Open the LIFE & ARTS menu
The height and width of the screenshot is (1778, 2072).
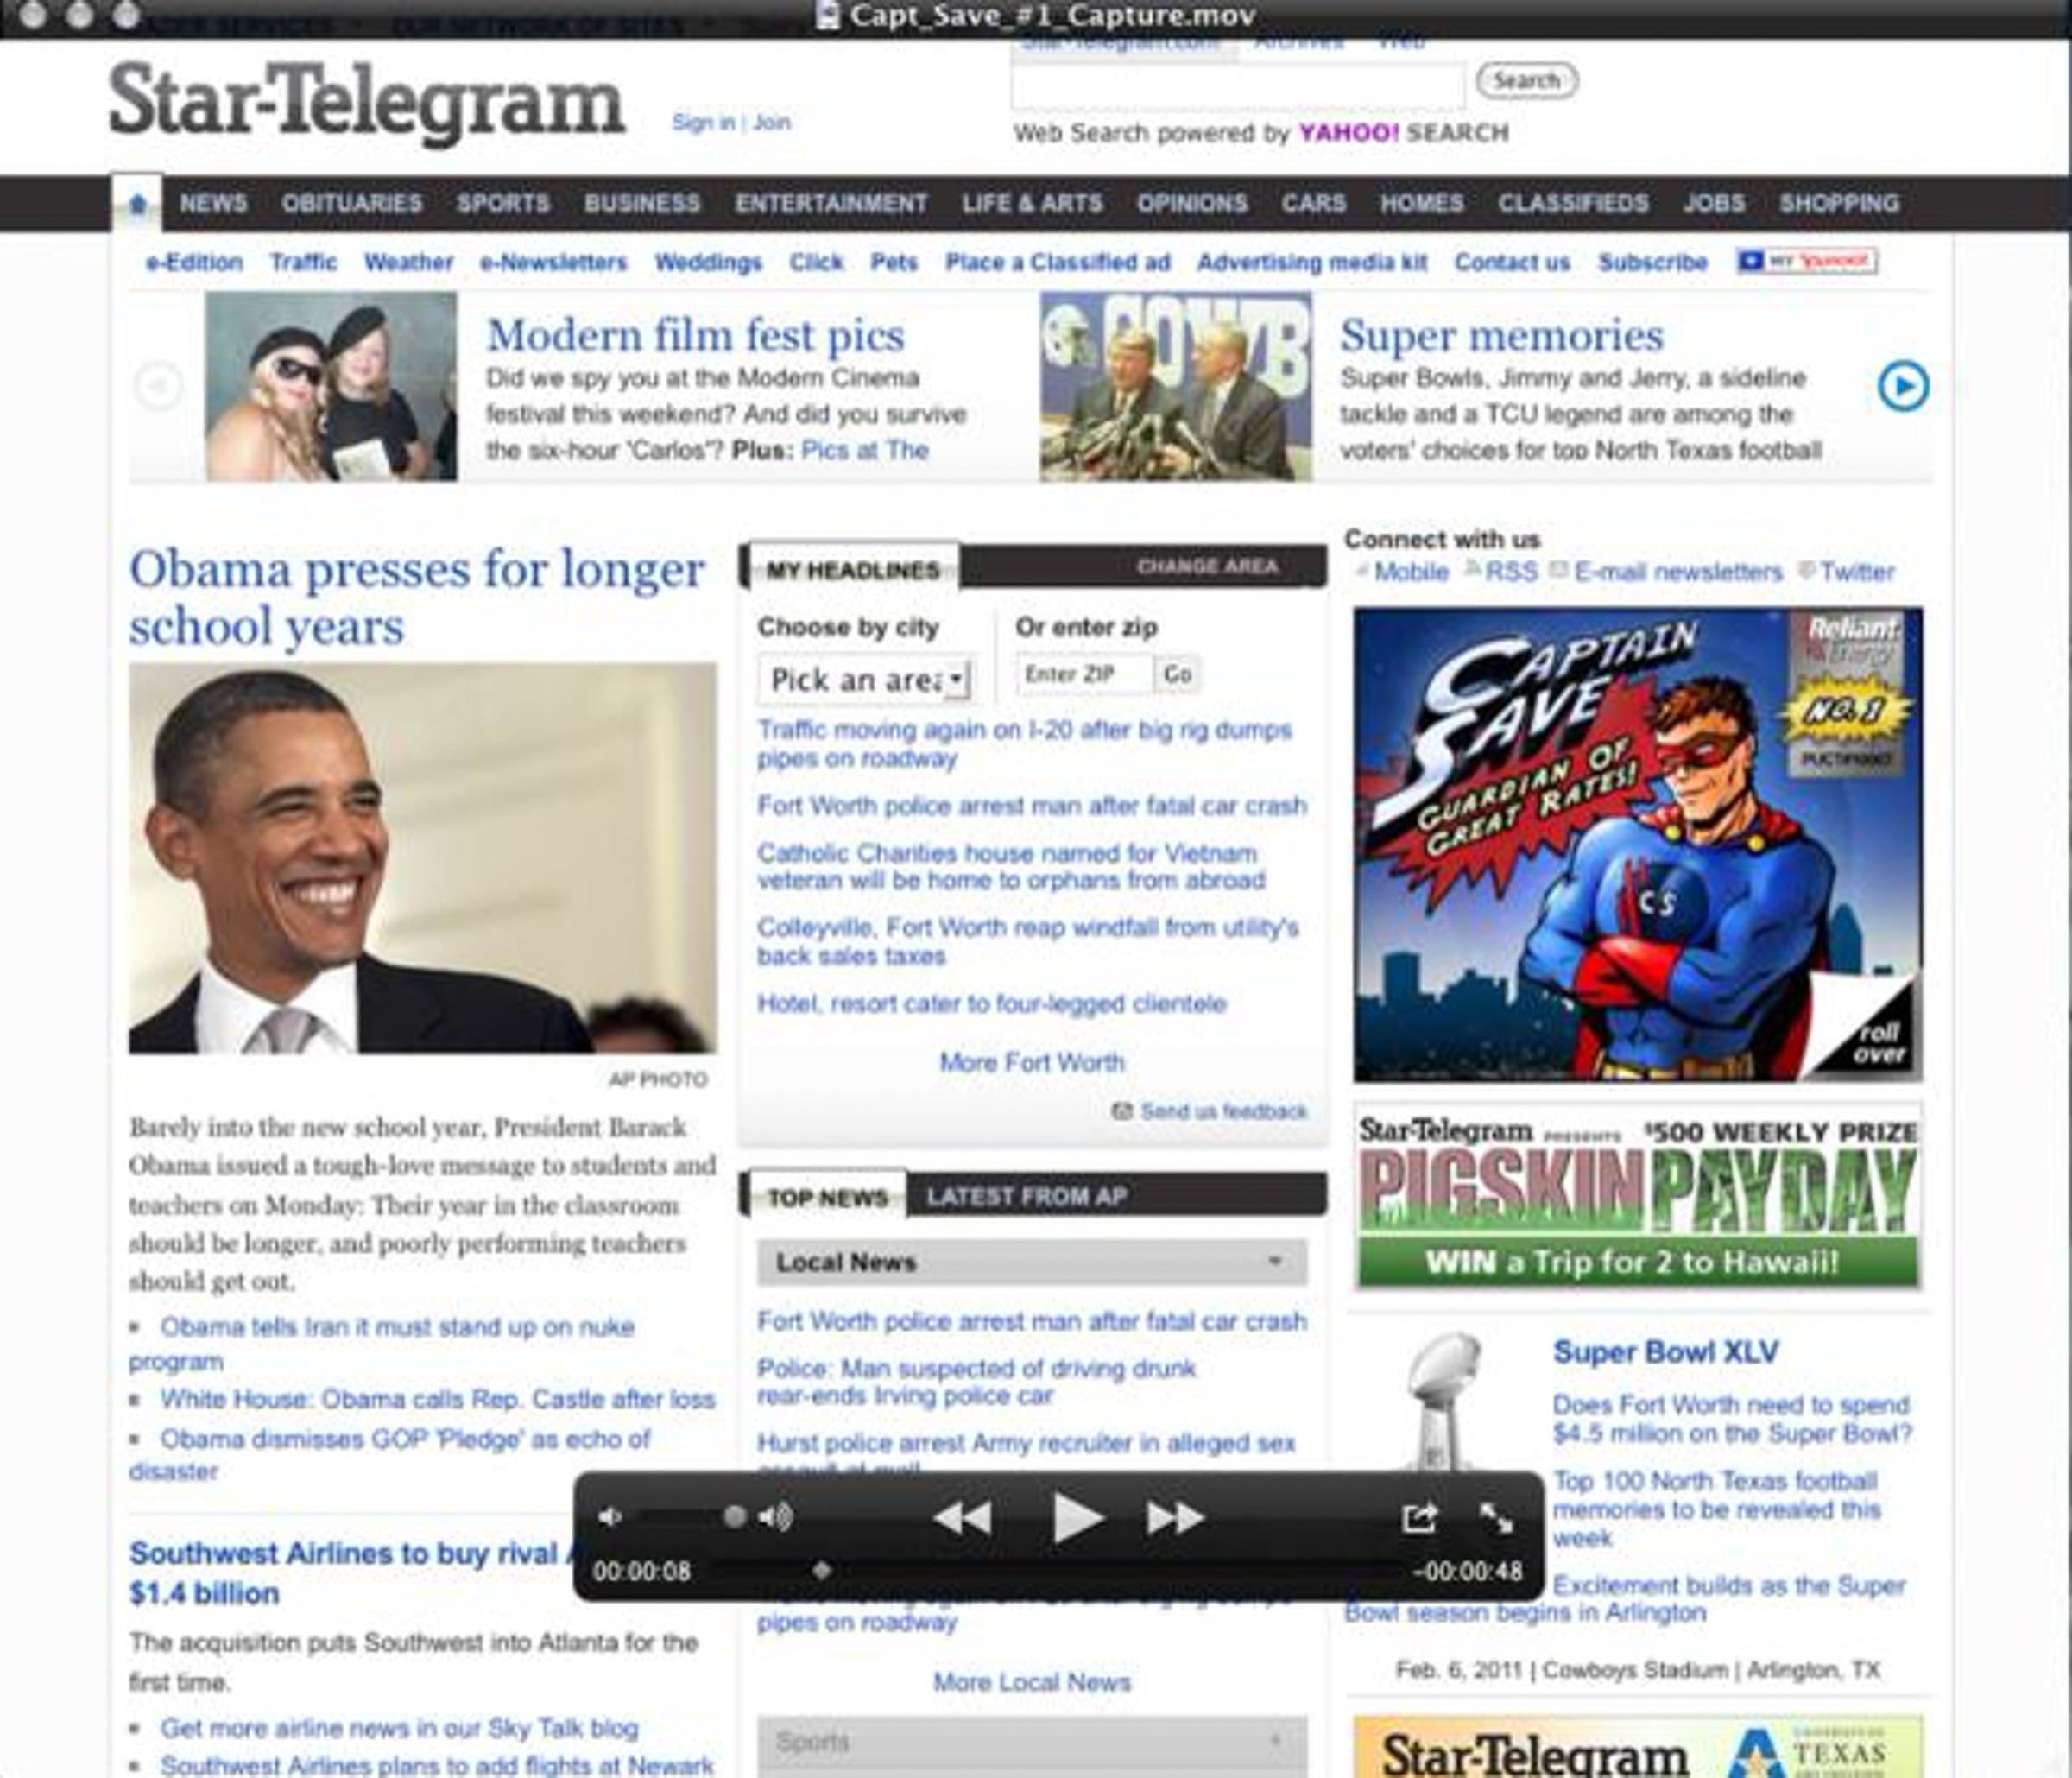[1032, 204]
